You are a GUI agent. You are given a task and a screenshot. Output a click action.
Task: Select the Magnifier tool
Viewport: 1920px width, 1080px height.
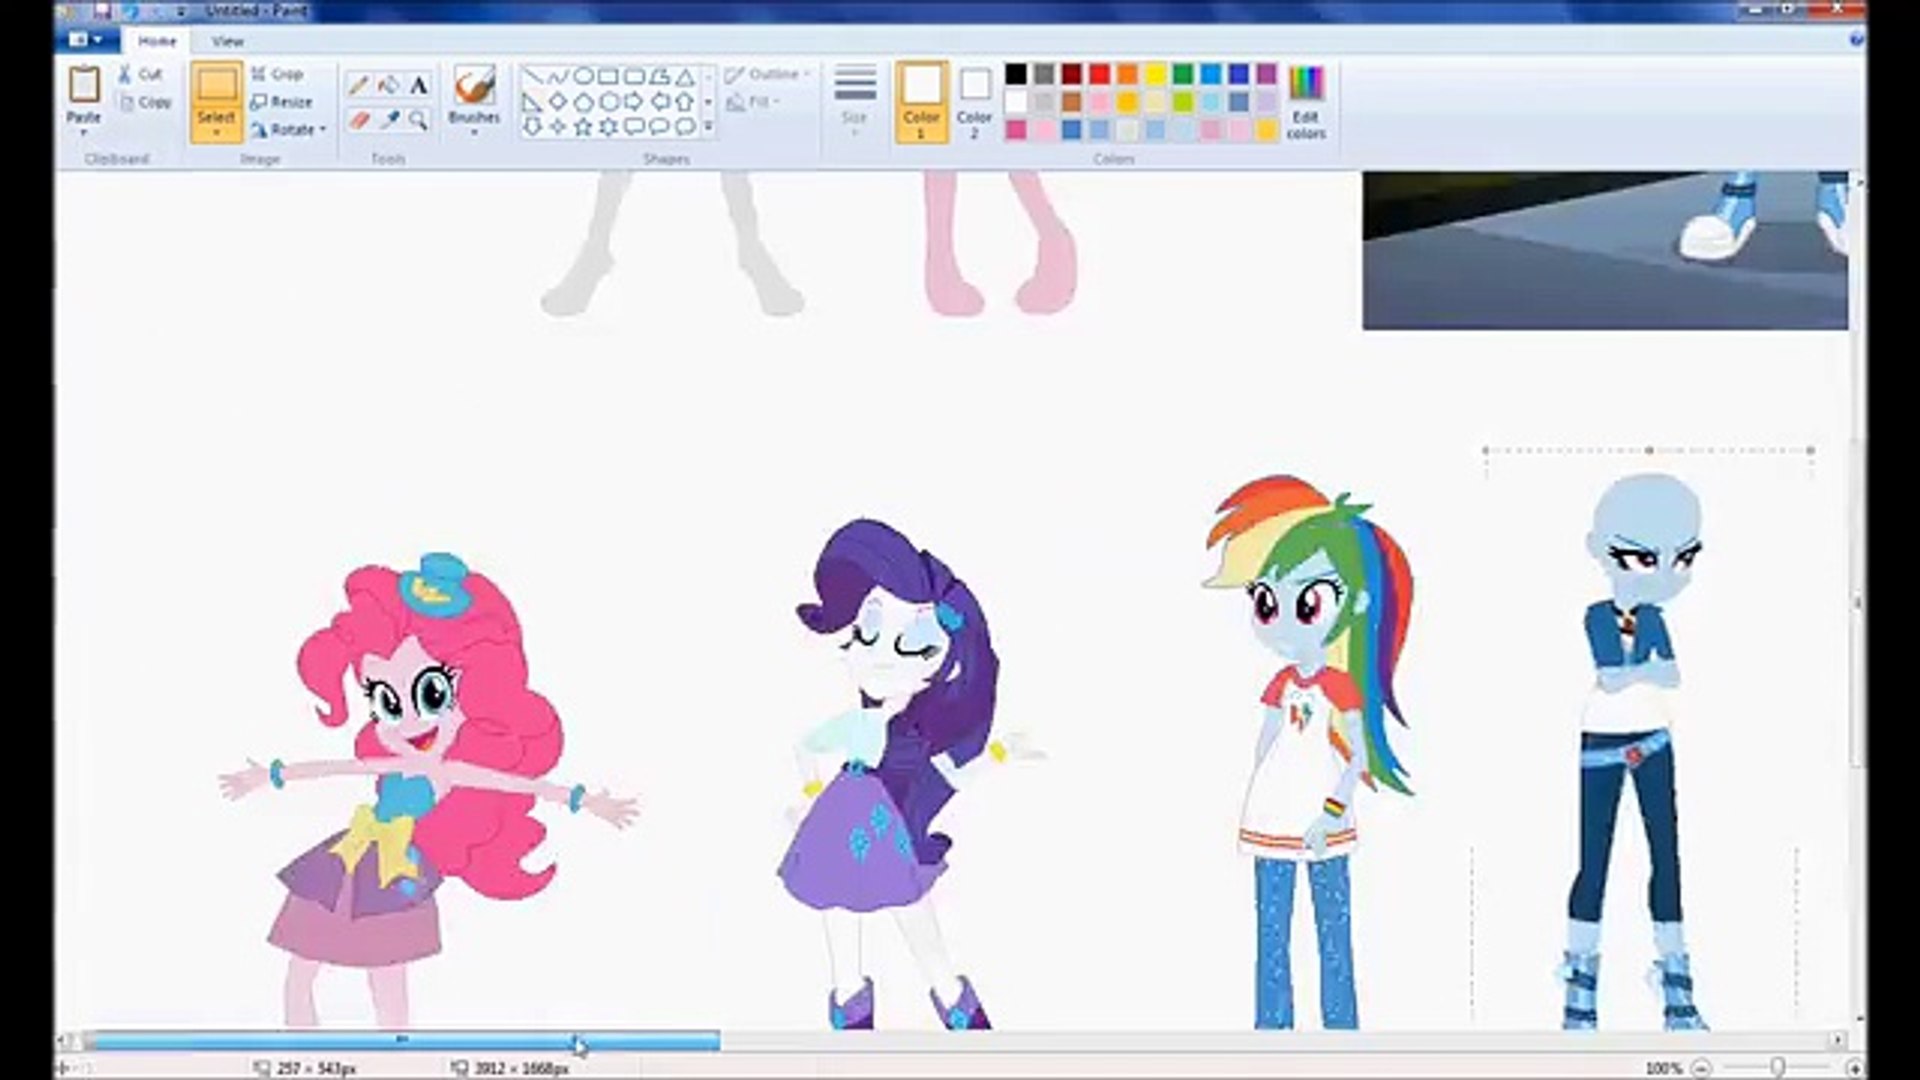click(x=419, y=121)
